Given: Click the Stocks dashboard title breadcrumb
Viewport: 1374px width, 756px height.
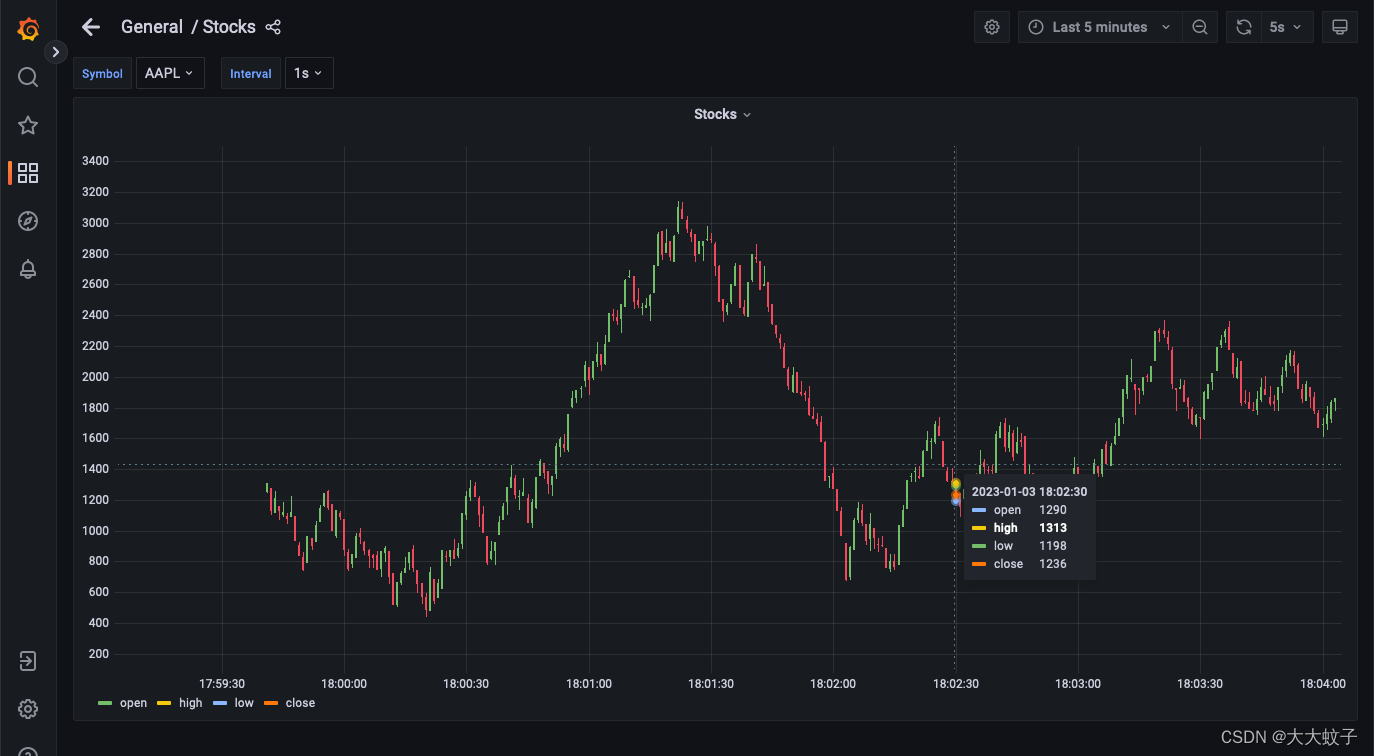Looking at the screenshot, I should tap(229, 27).
